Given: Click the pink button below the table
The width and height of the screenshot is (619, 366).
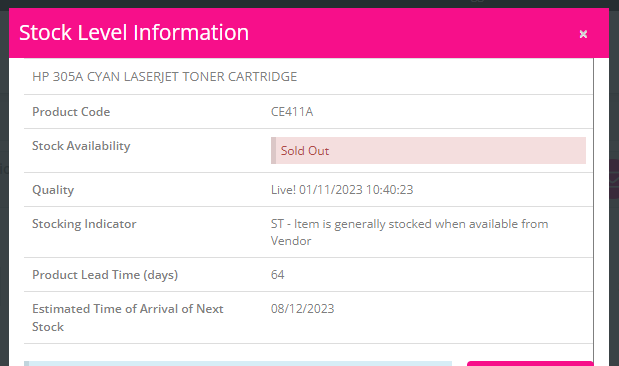Looking at the screenshot, I should pos(530,364).
